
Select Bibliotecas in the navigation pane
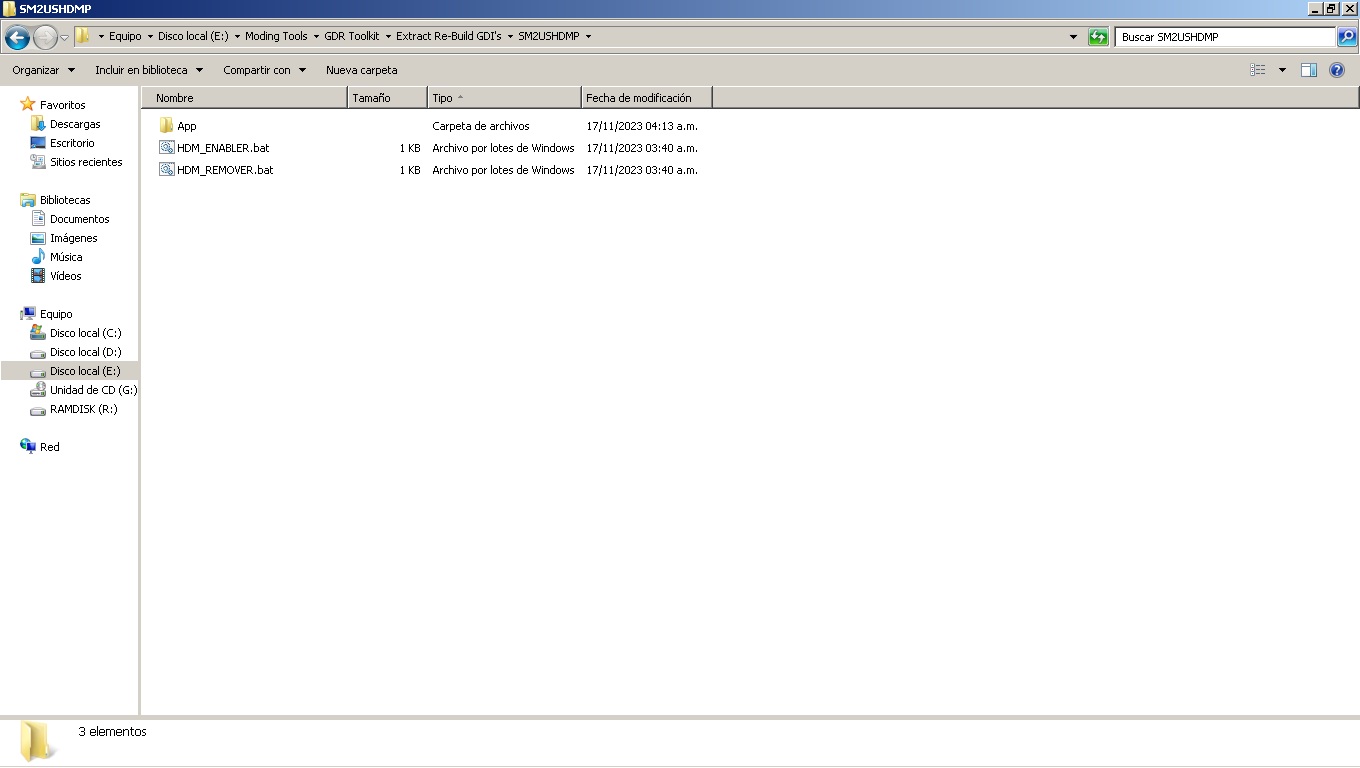(x=65, y=200)
